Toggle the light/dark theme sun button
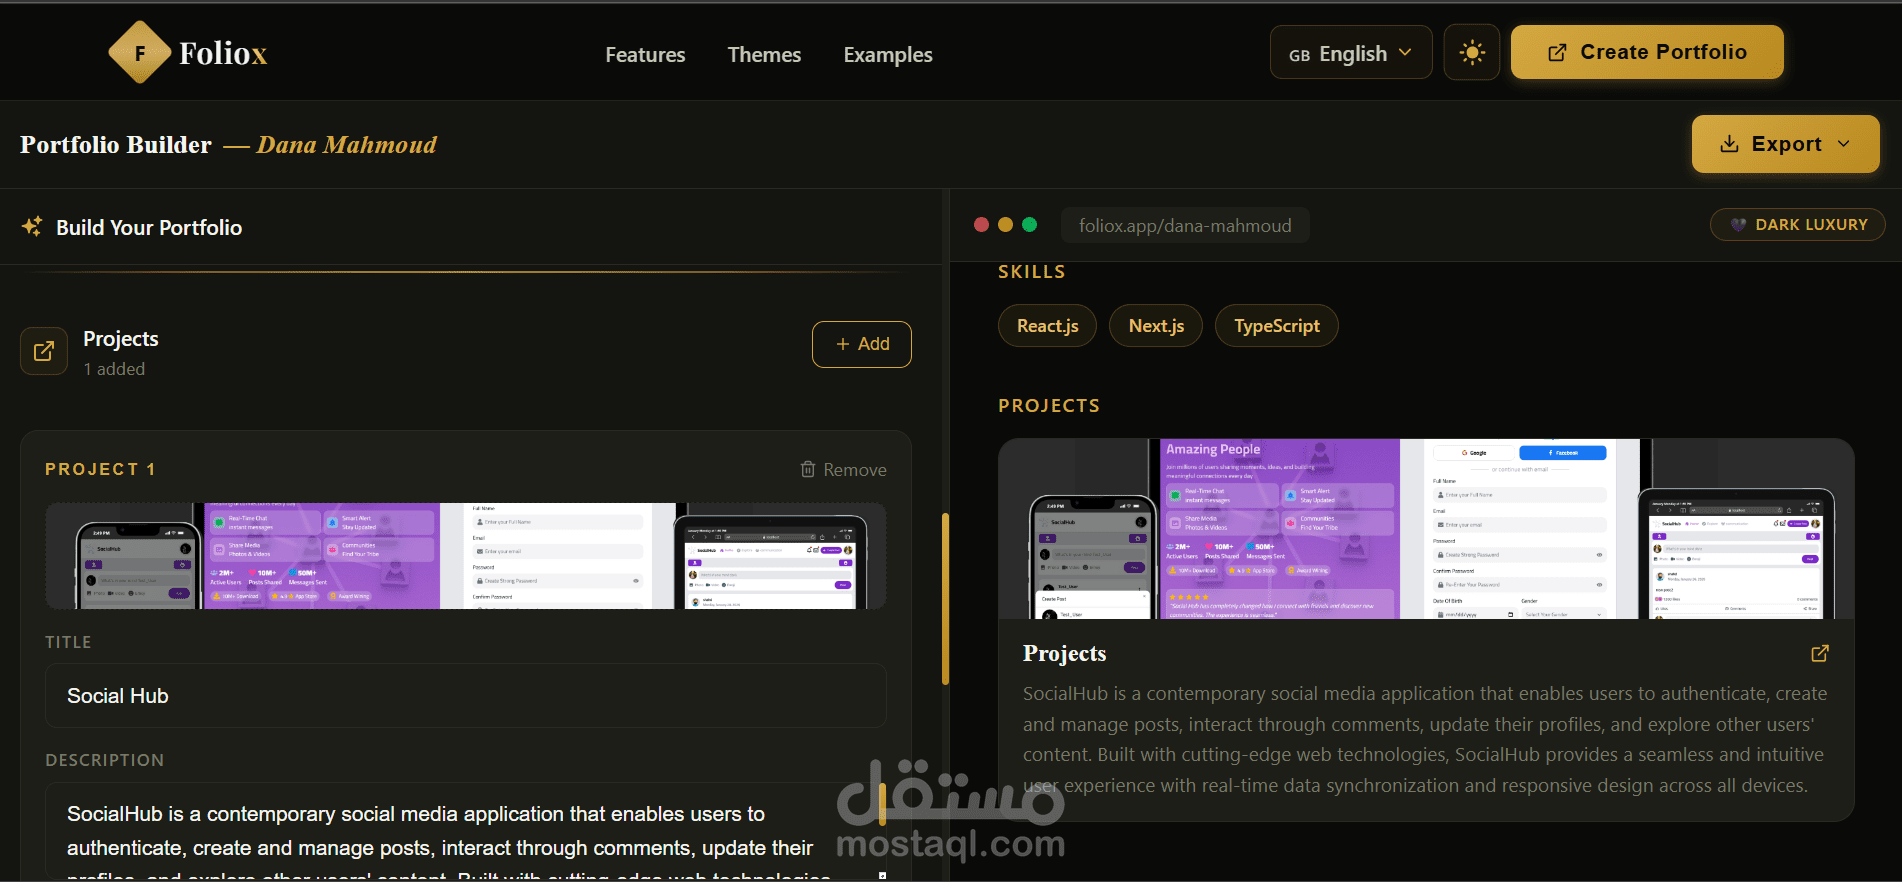 coord(1471,52)
